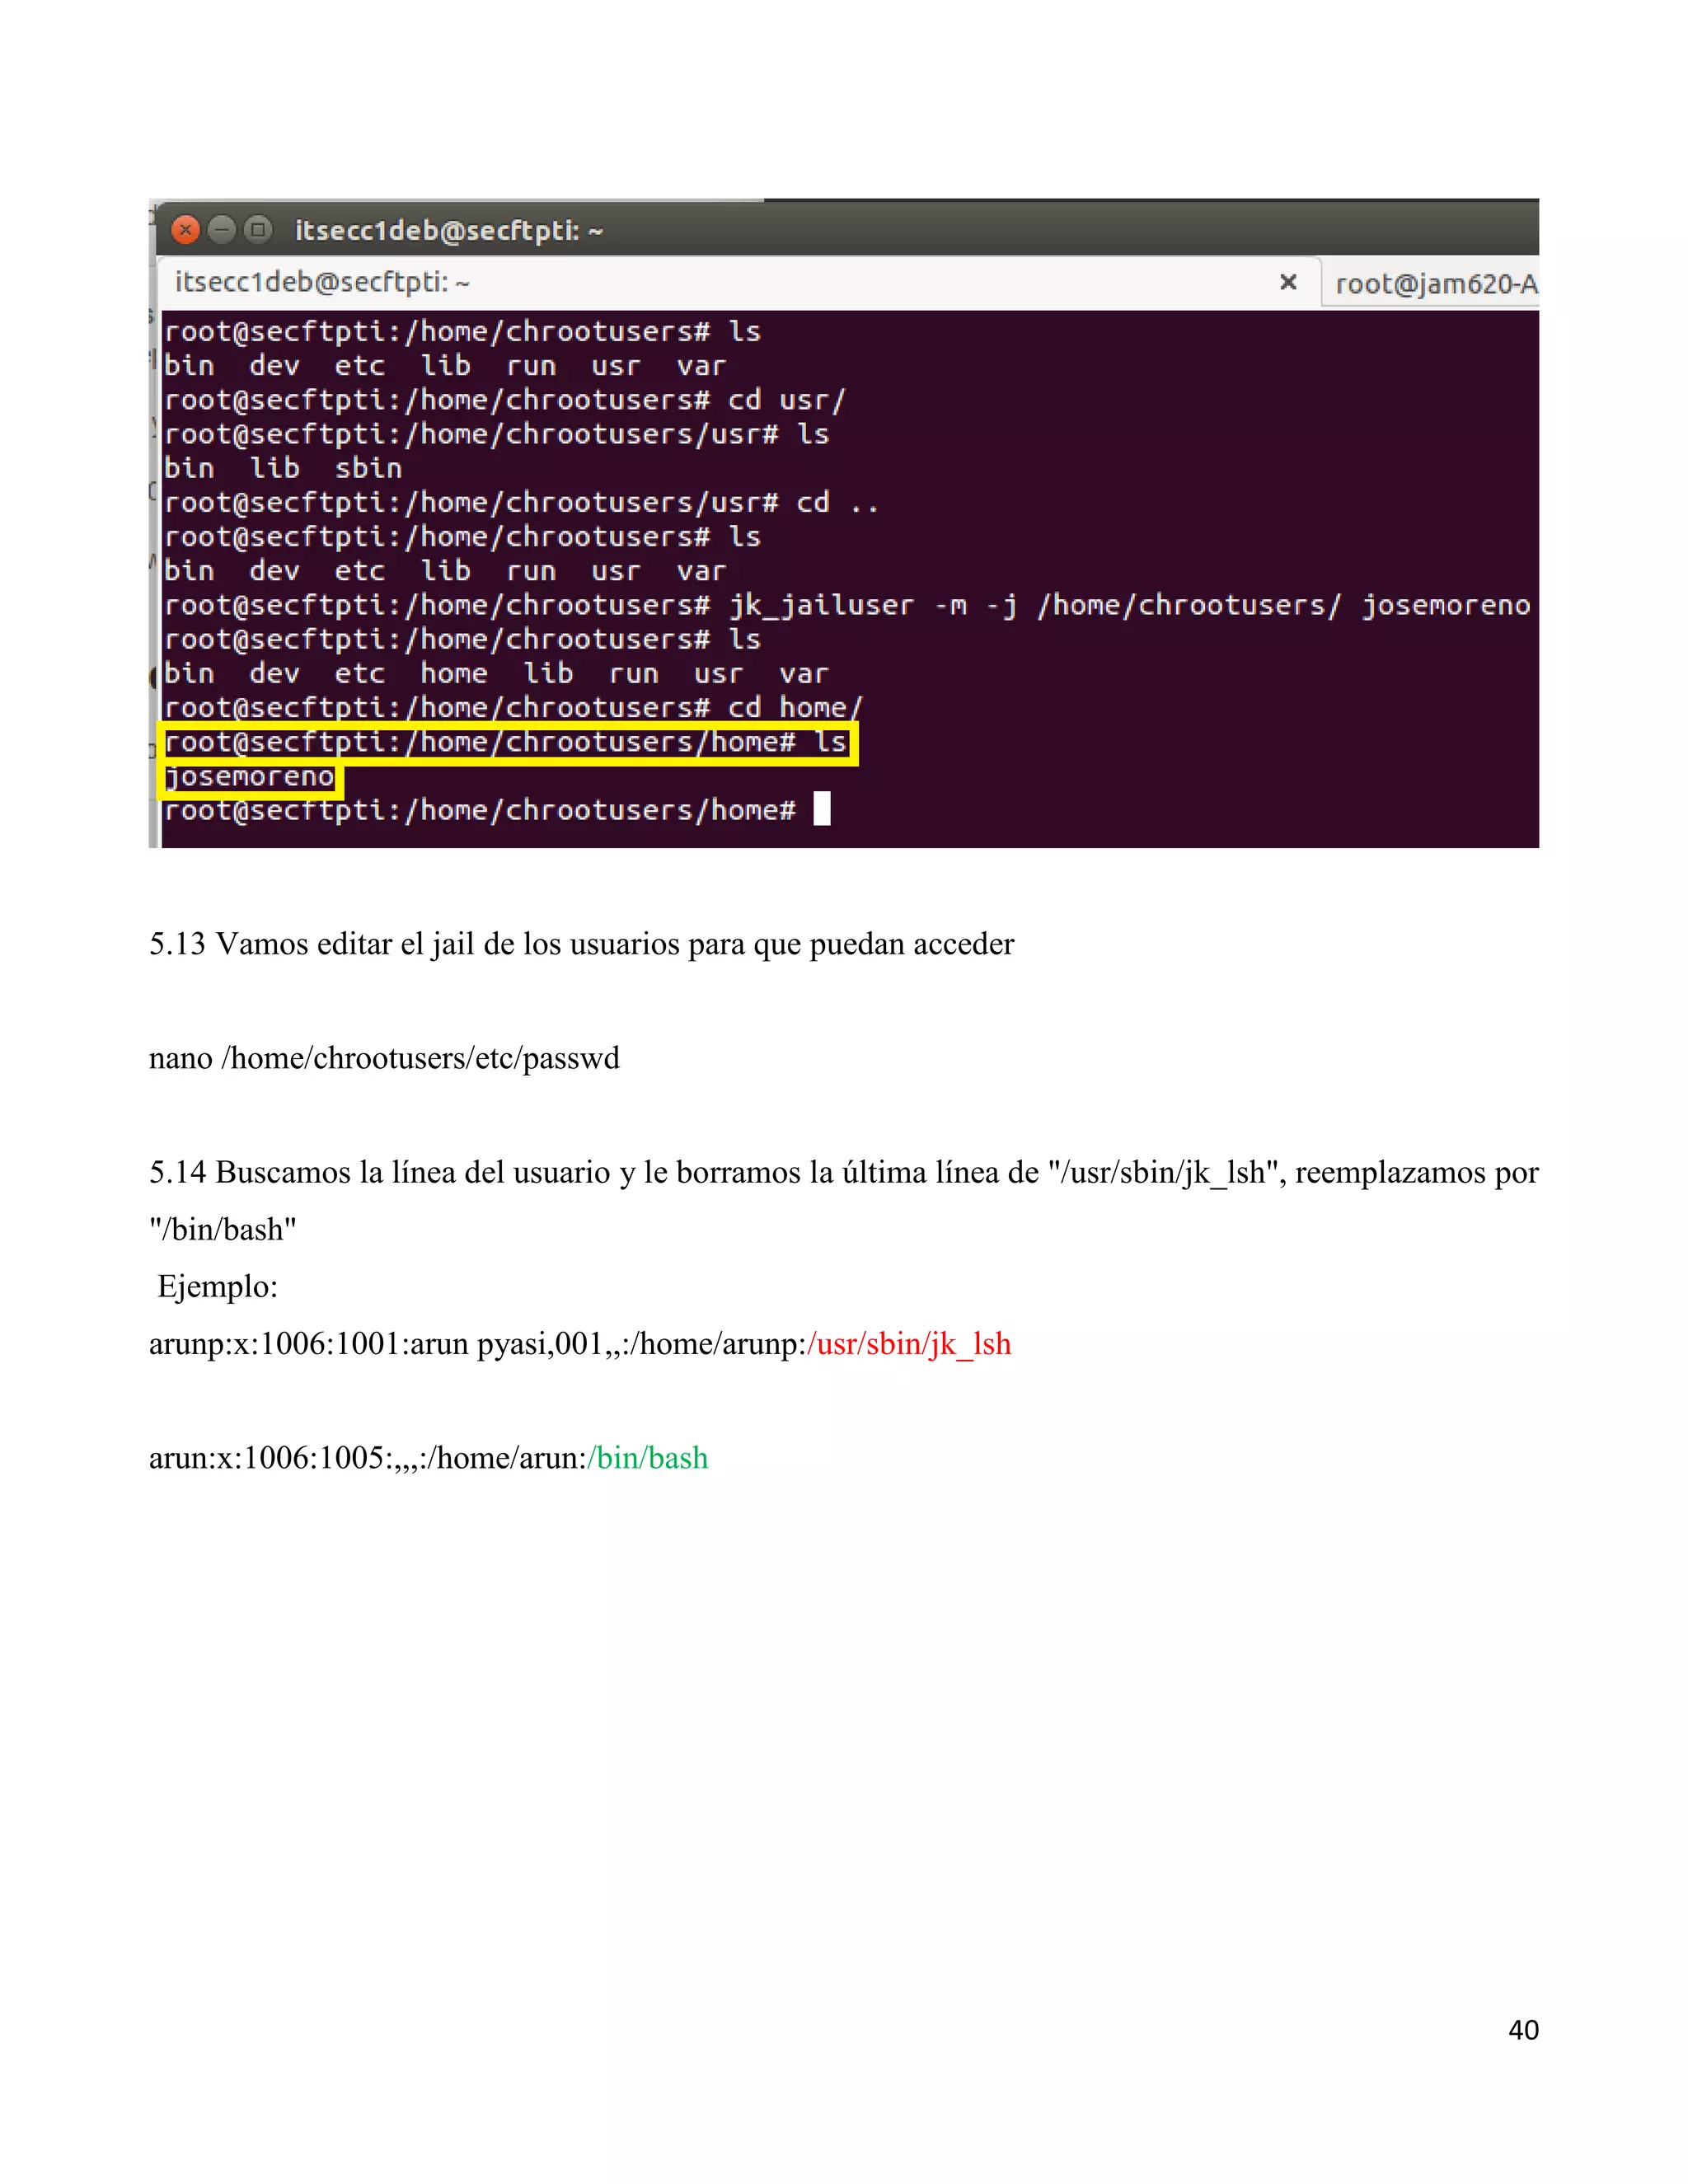The height and width of the screenshot is (2184, 1688).
Task: Maximize the terminal window
Action: tap(258, 230)
